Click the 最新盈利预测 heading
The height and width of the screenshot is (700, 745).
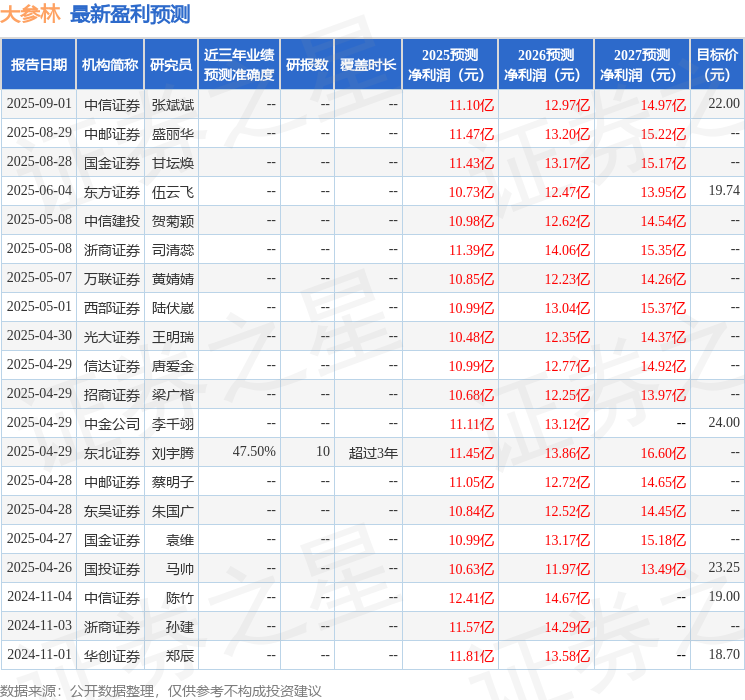click(130, 14)
